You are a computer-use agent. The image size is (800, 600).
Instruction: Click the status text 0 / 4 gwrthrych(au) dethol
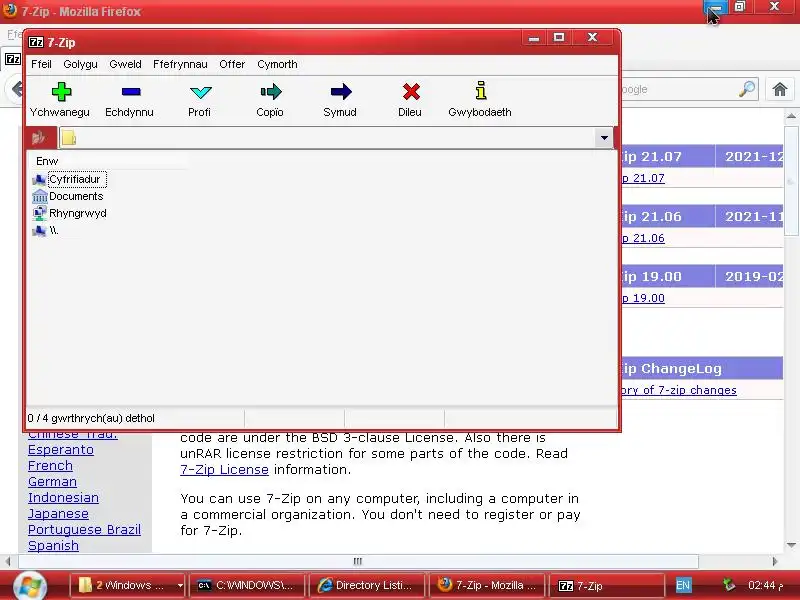[91, 418]
